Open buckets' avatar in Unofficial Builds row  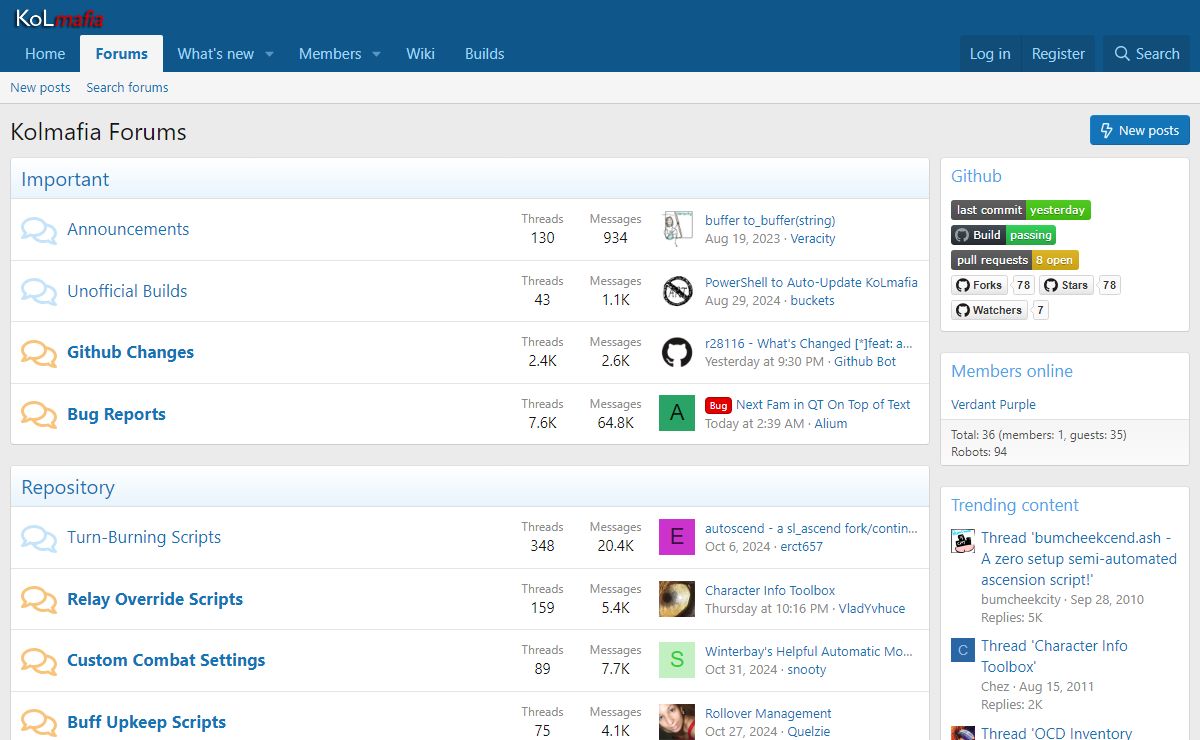[x=677, y=291]
